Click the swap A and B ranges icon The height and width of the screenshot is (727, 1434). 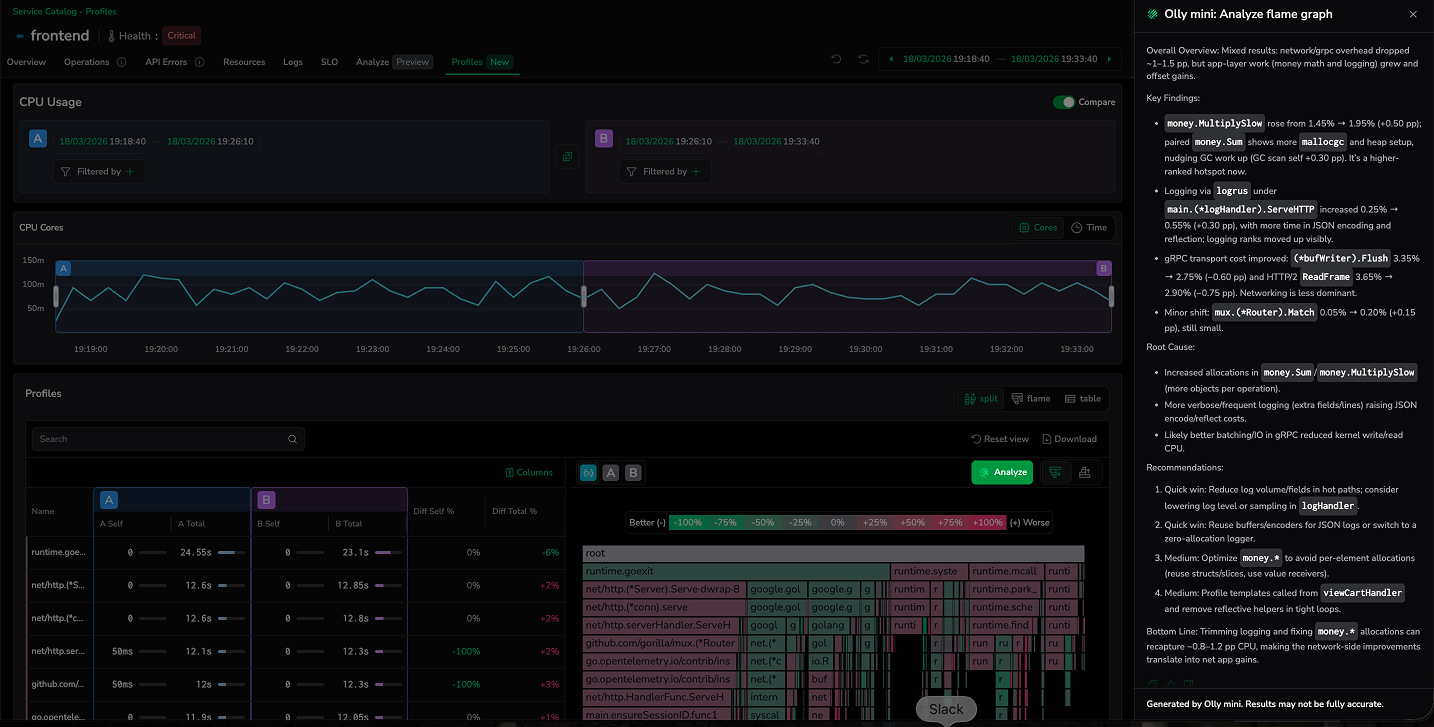pos(567,157)
